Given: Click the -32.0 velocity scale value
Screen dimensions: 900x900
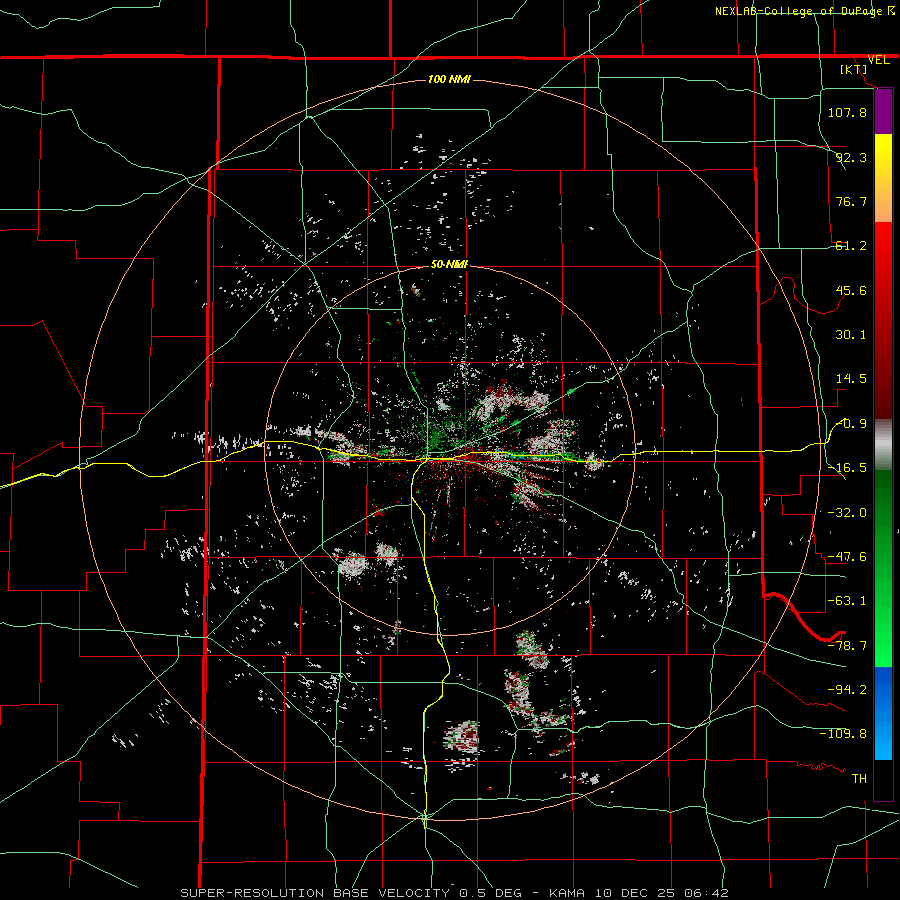Looking at the screenshot, I should point(847,513).
